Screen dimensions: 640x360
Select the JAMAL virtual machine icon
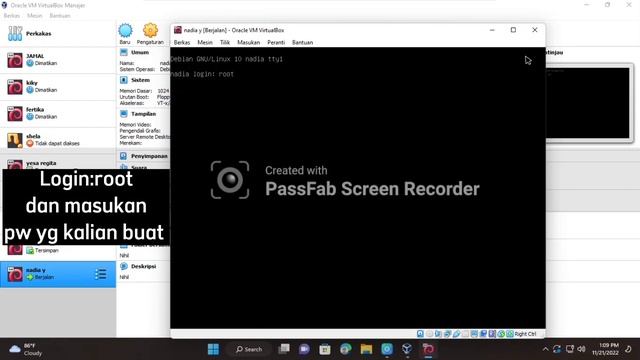[15, 60]
